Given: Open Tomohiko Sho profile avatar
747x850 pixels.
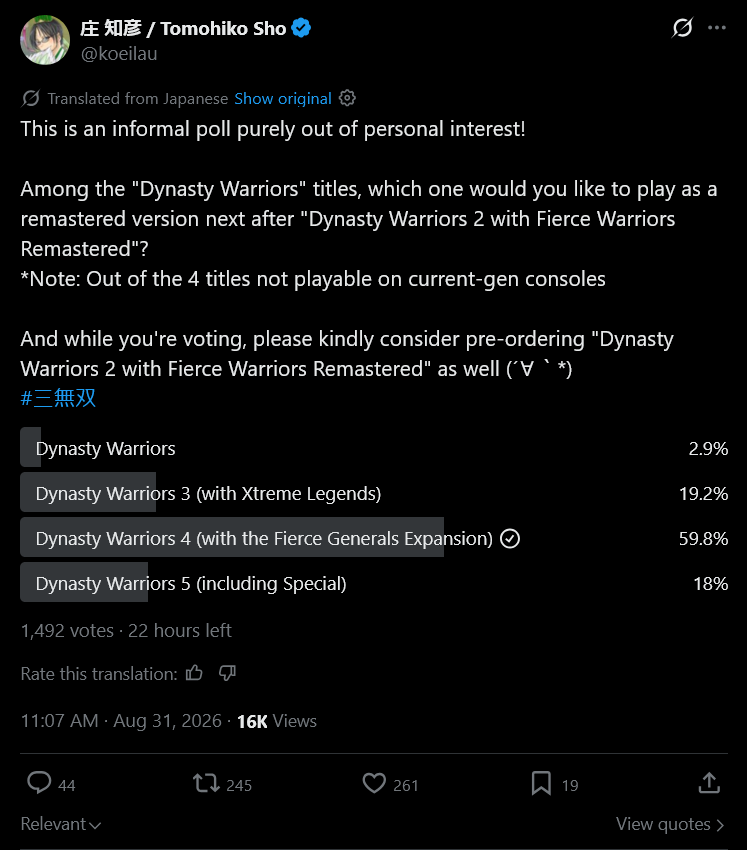Looking at the screenshot, I should tap(45, 40).
